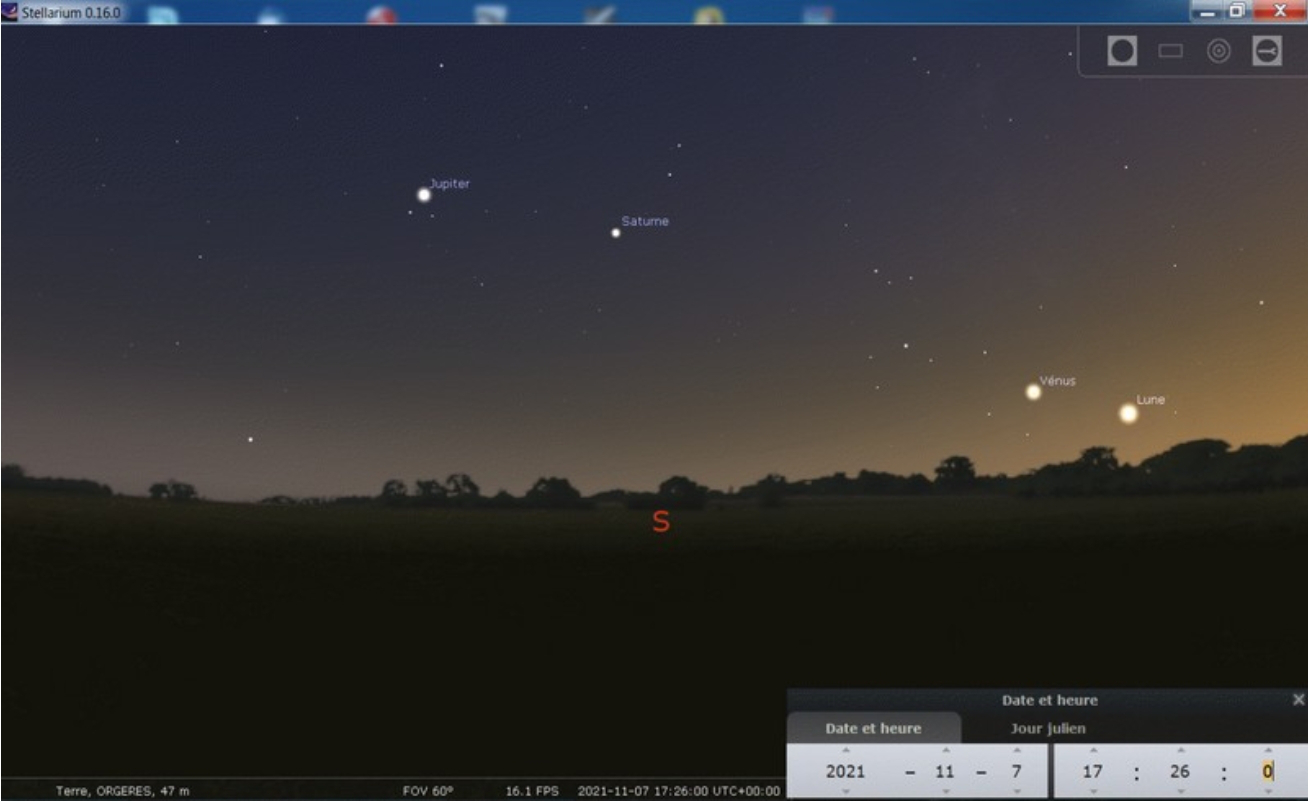
Task: Close the Date et heure panel
Action: [x=1298, y=700]
